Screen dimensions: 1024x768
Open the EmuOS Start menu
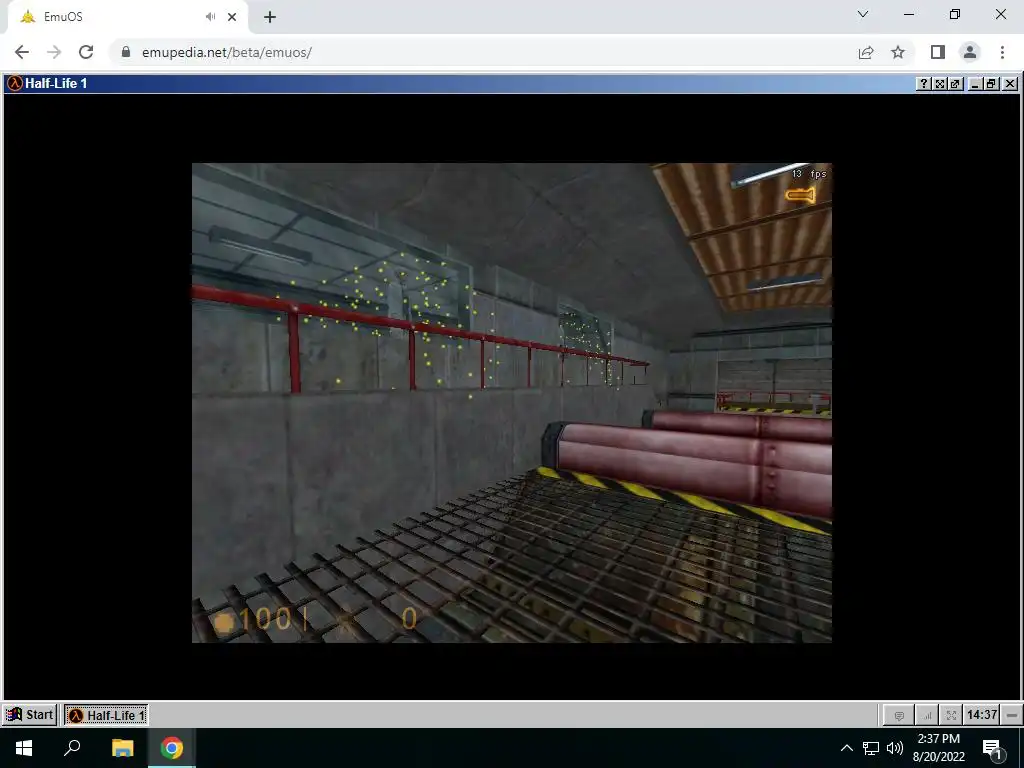(x=29, y=714)
